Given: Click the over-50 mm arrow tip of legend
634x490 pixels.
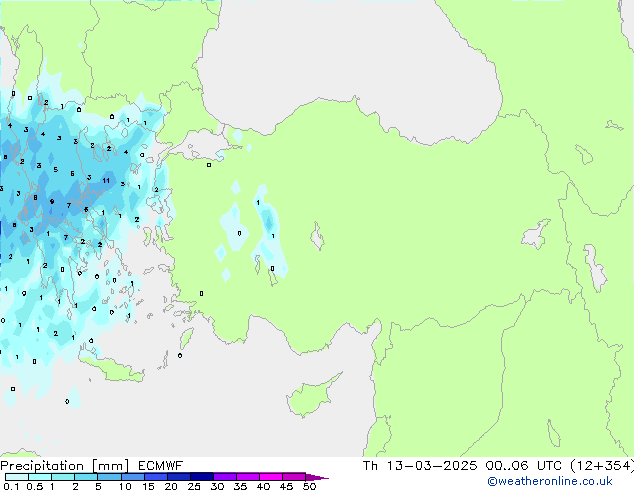Looking at the screenshot, I should click(317, 477).
